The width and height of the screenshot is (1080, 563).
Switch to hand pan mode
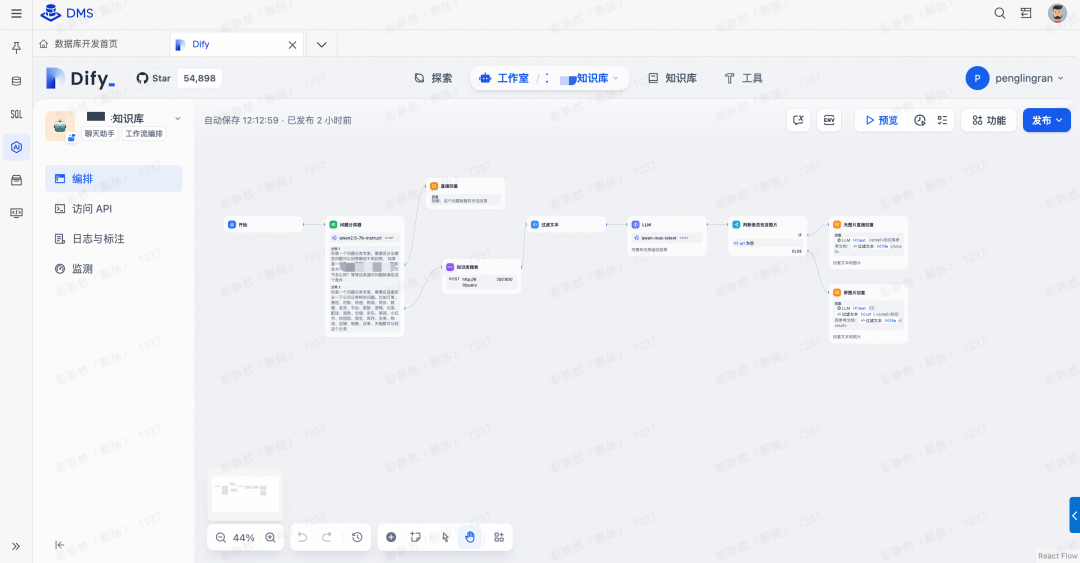pos(470,538)
